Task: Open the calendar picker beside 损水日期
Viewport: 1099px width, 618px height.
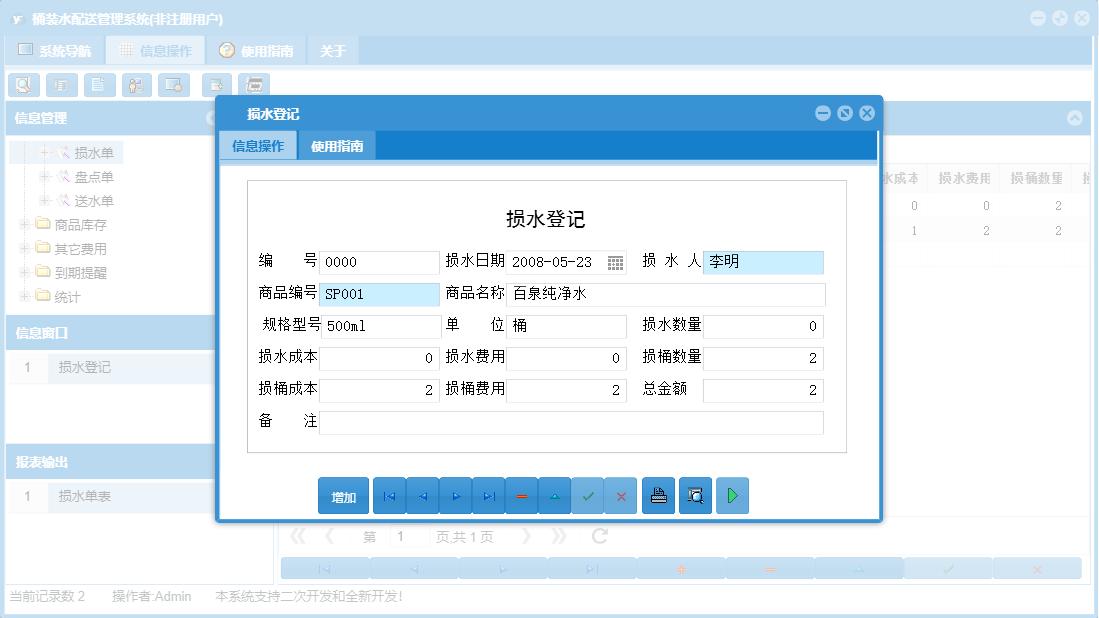Action: [617, 262]
